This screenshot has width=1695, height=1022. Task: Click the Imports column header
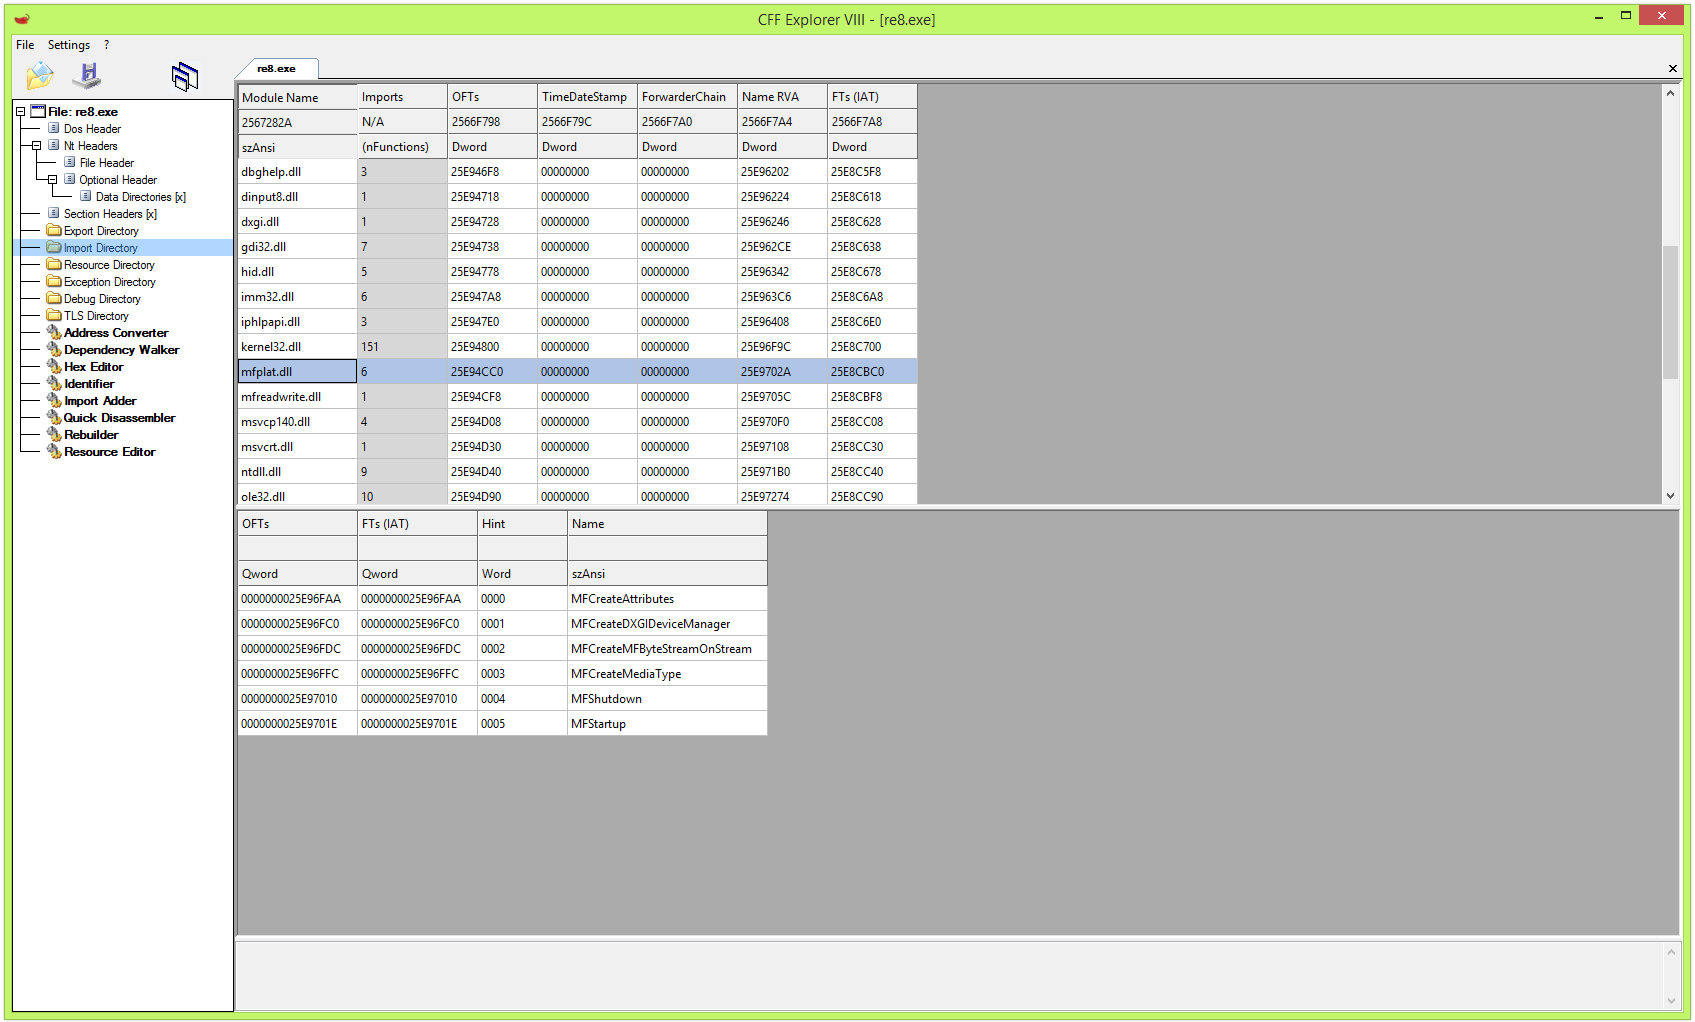tap(402, 97)
